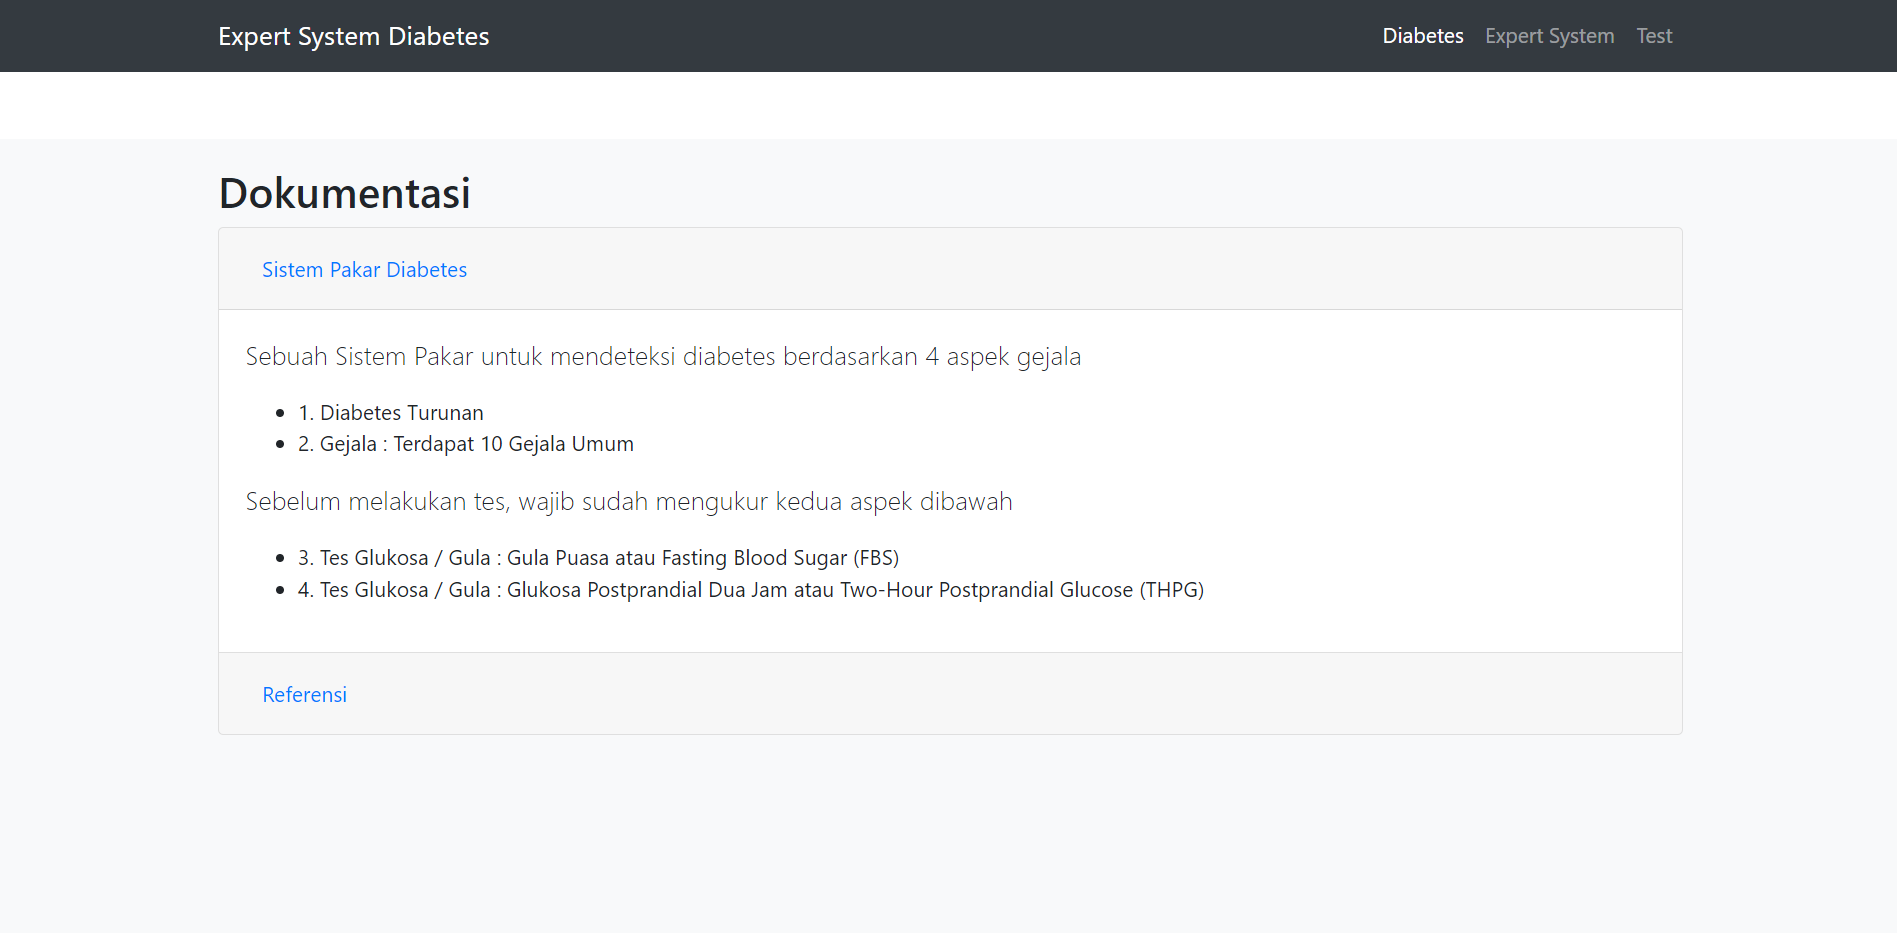
Task: Click the bullet before the THPG item
Action: [x=280, y=591]
